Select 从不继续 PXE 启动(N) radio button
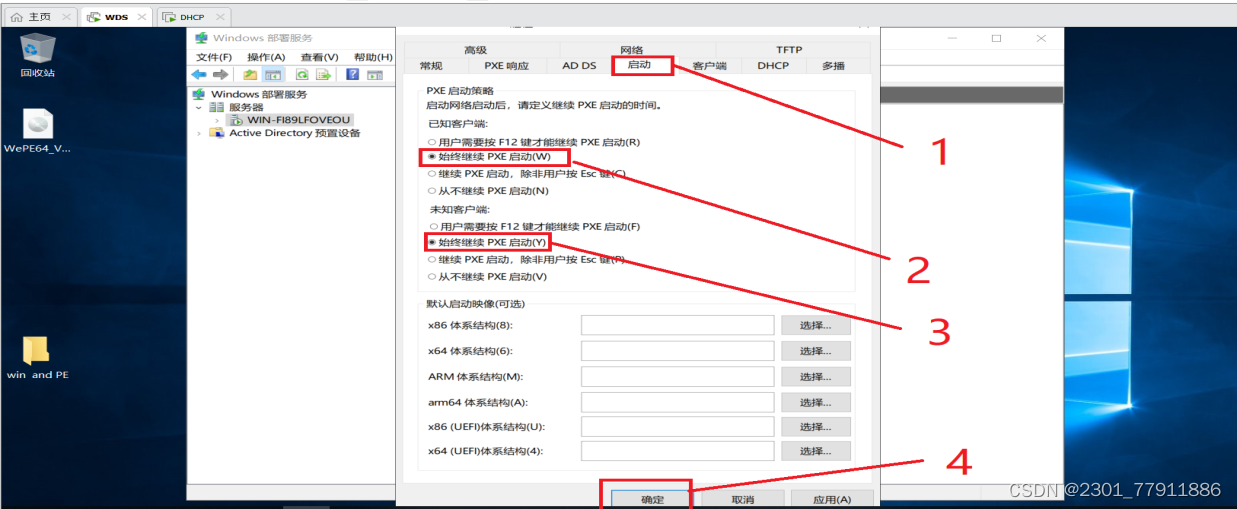This screenshot has height=509, width=1237. pos(432,190)
